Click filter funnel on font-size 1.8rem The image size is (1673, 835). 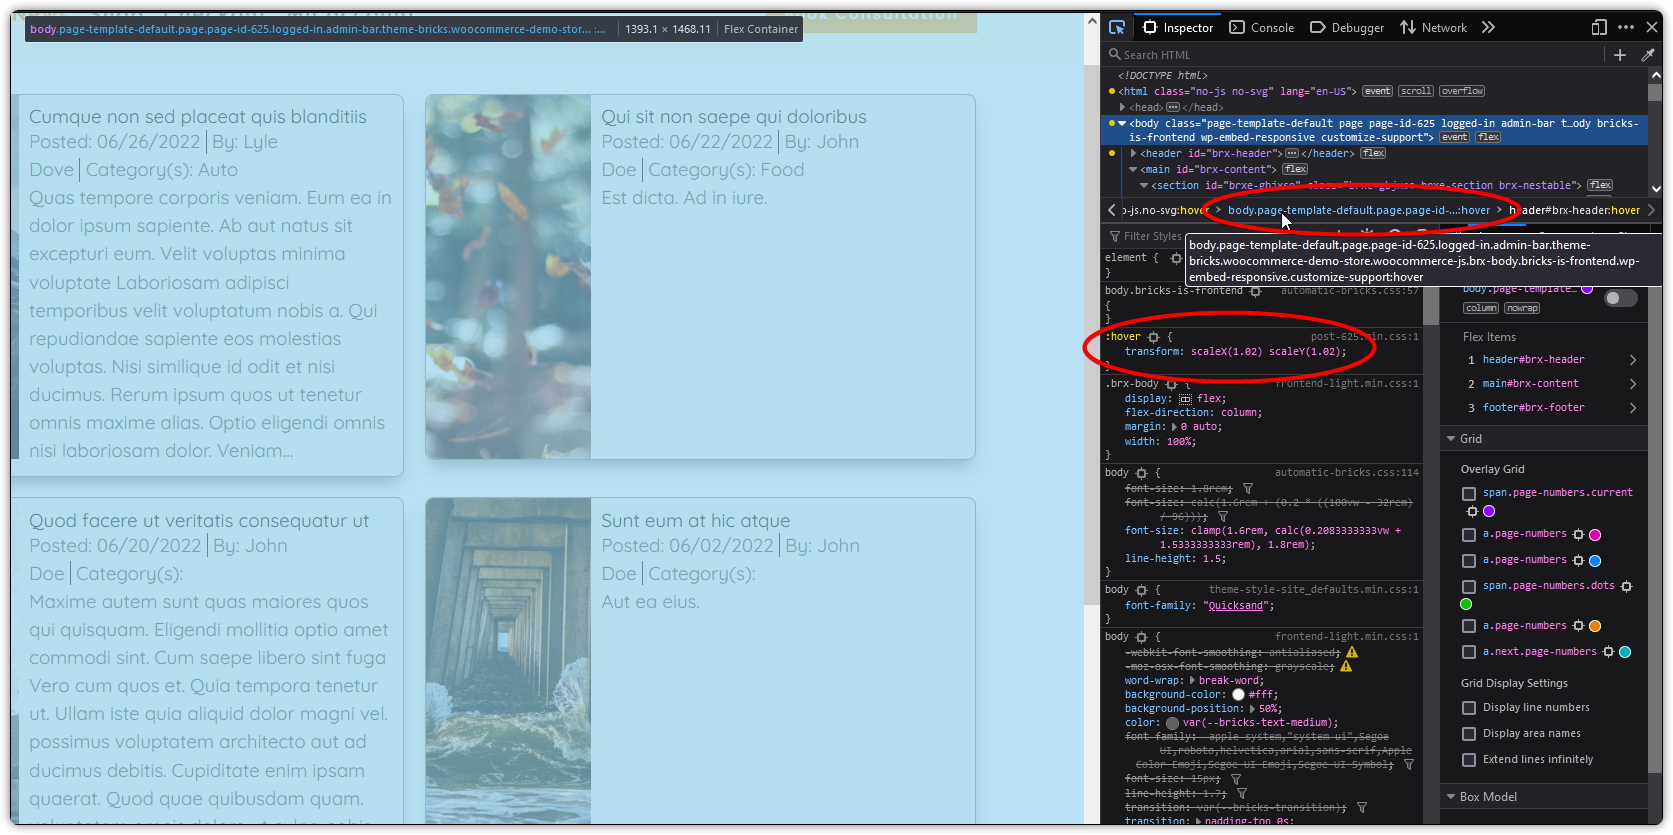tap(1248, 489)
